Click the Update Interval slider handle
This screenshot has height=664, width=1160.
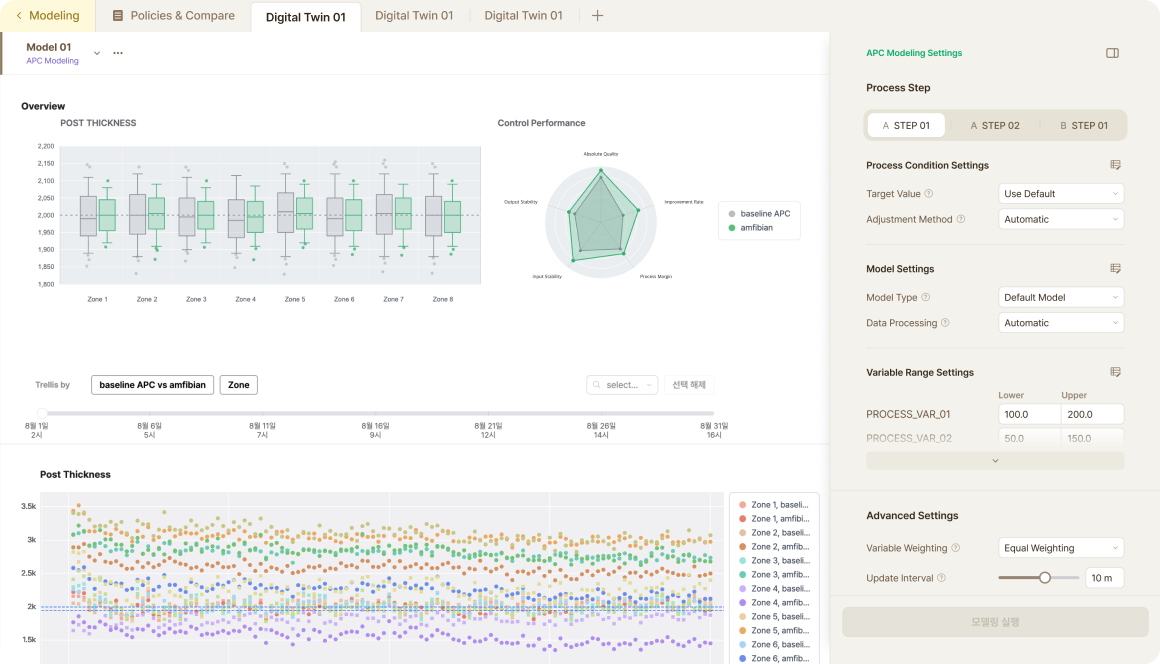1045,577
